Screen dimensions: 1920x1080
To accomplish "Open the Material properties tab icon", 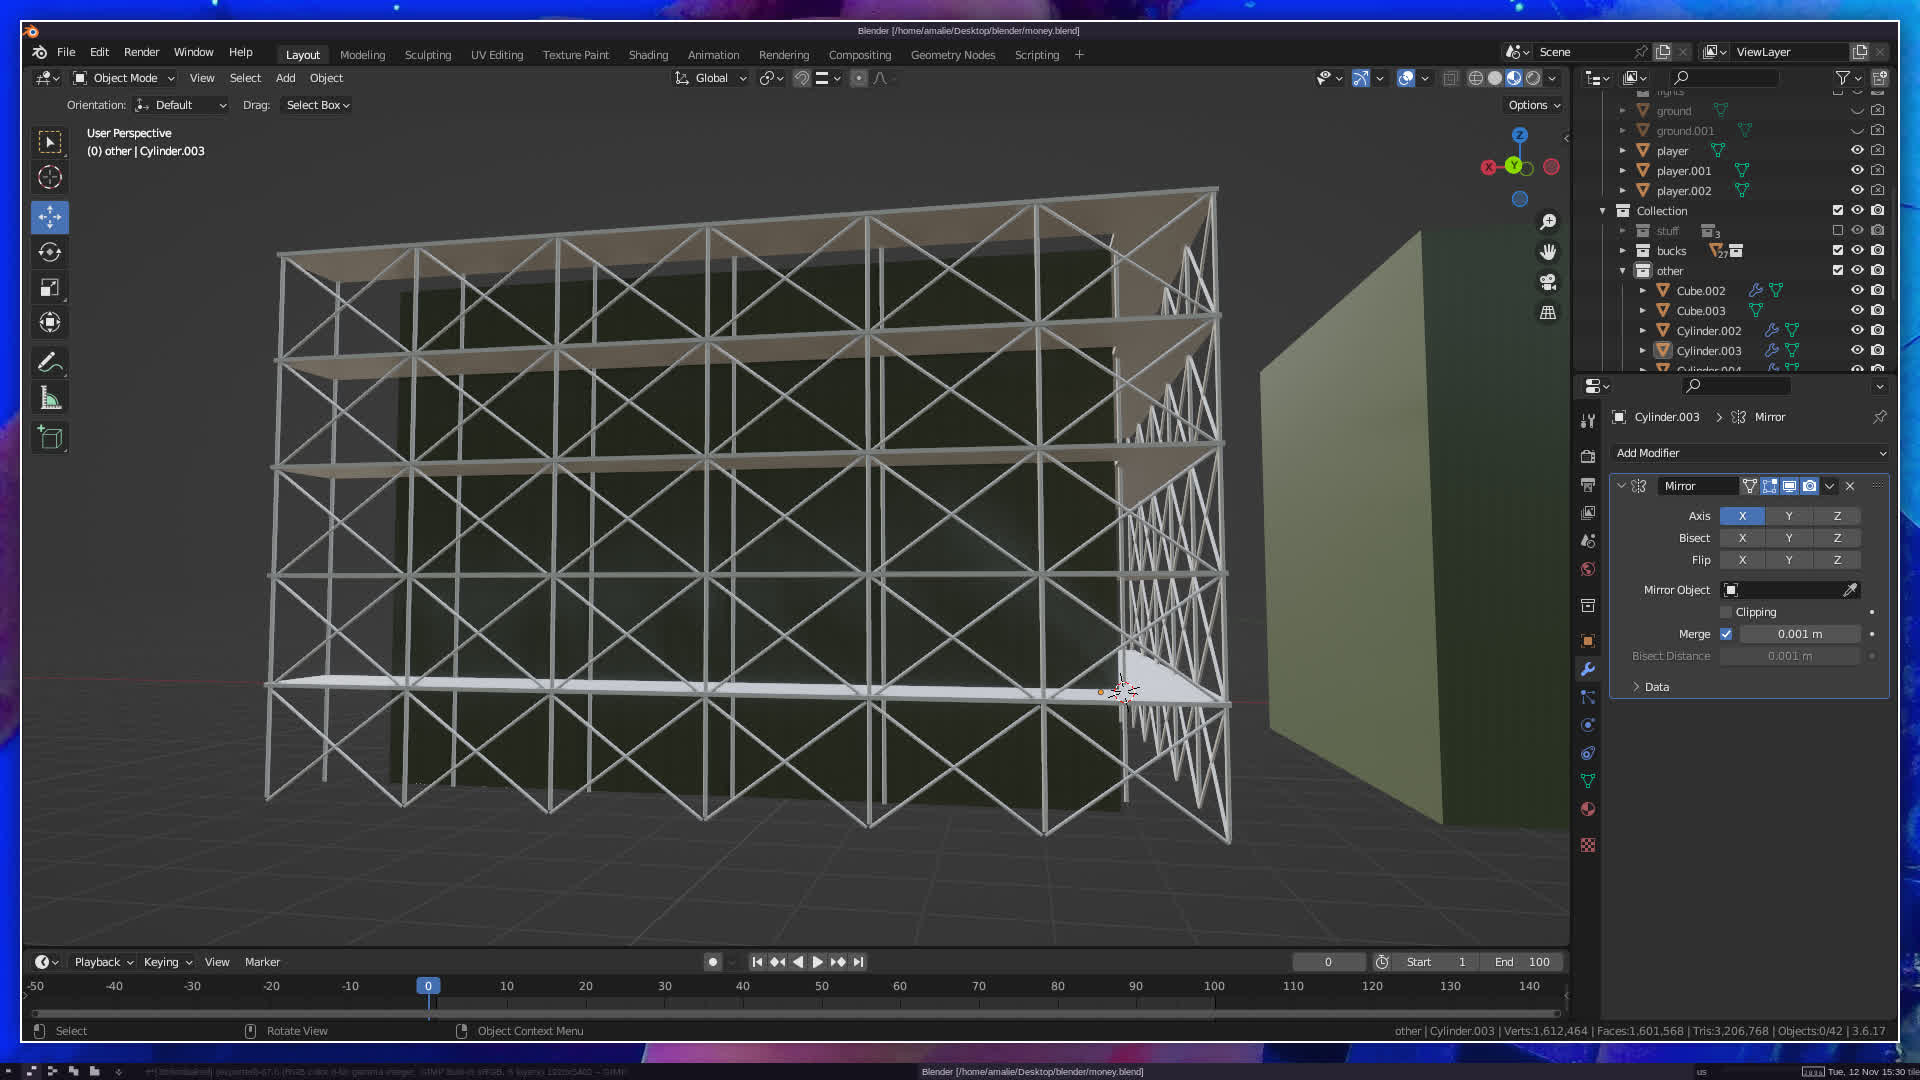I will click(1588, 809).
